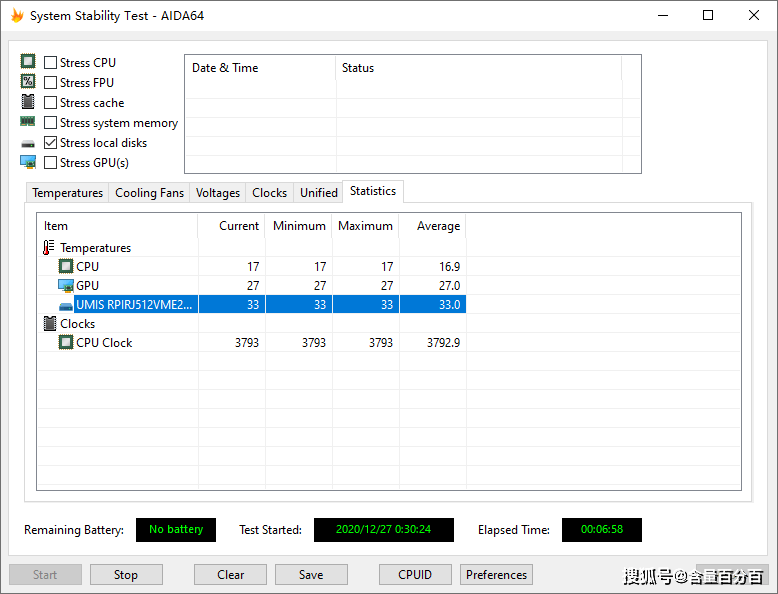The width and height of the screenshot is (778, 594).
Task: Click the disk drive icon beside Stress local disks
Action: tap(28, 144)
